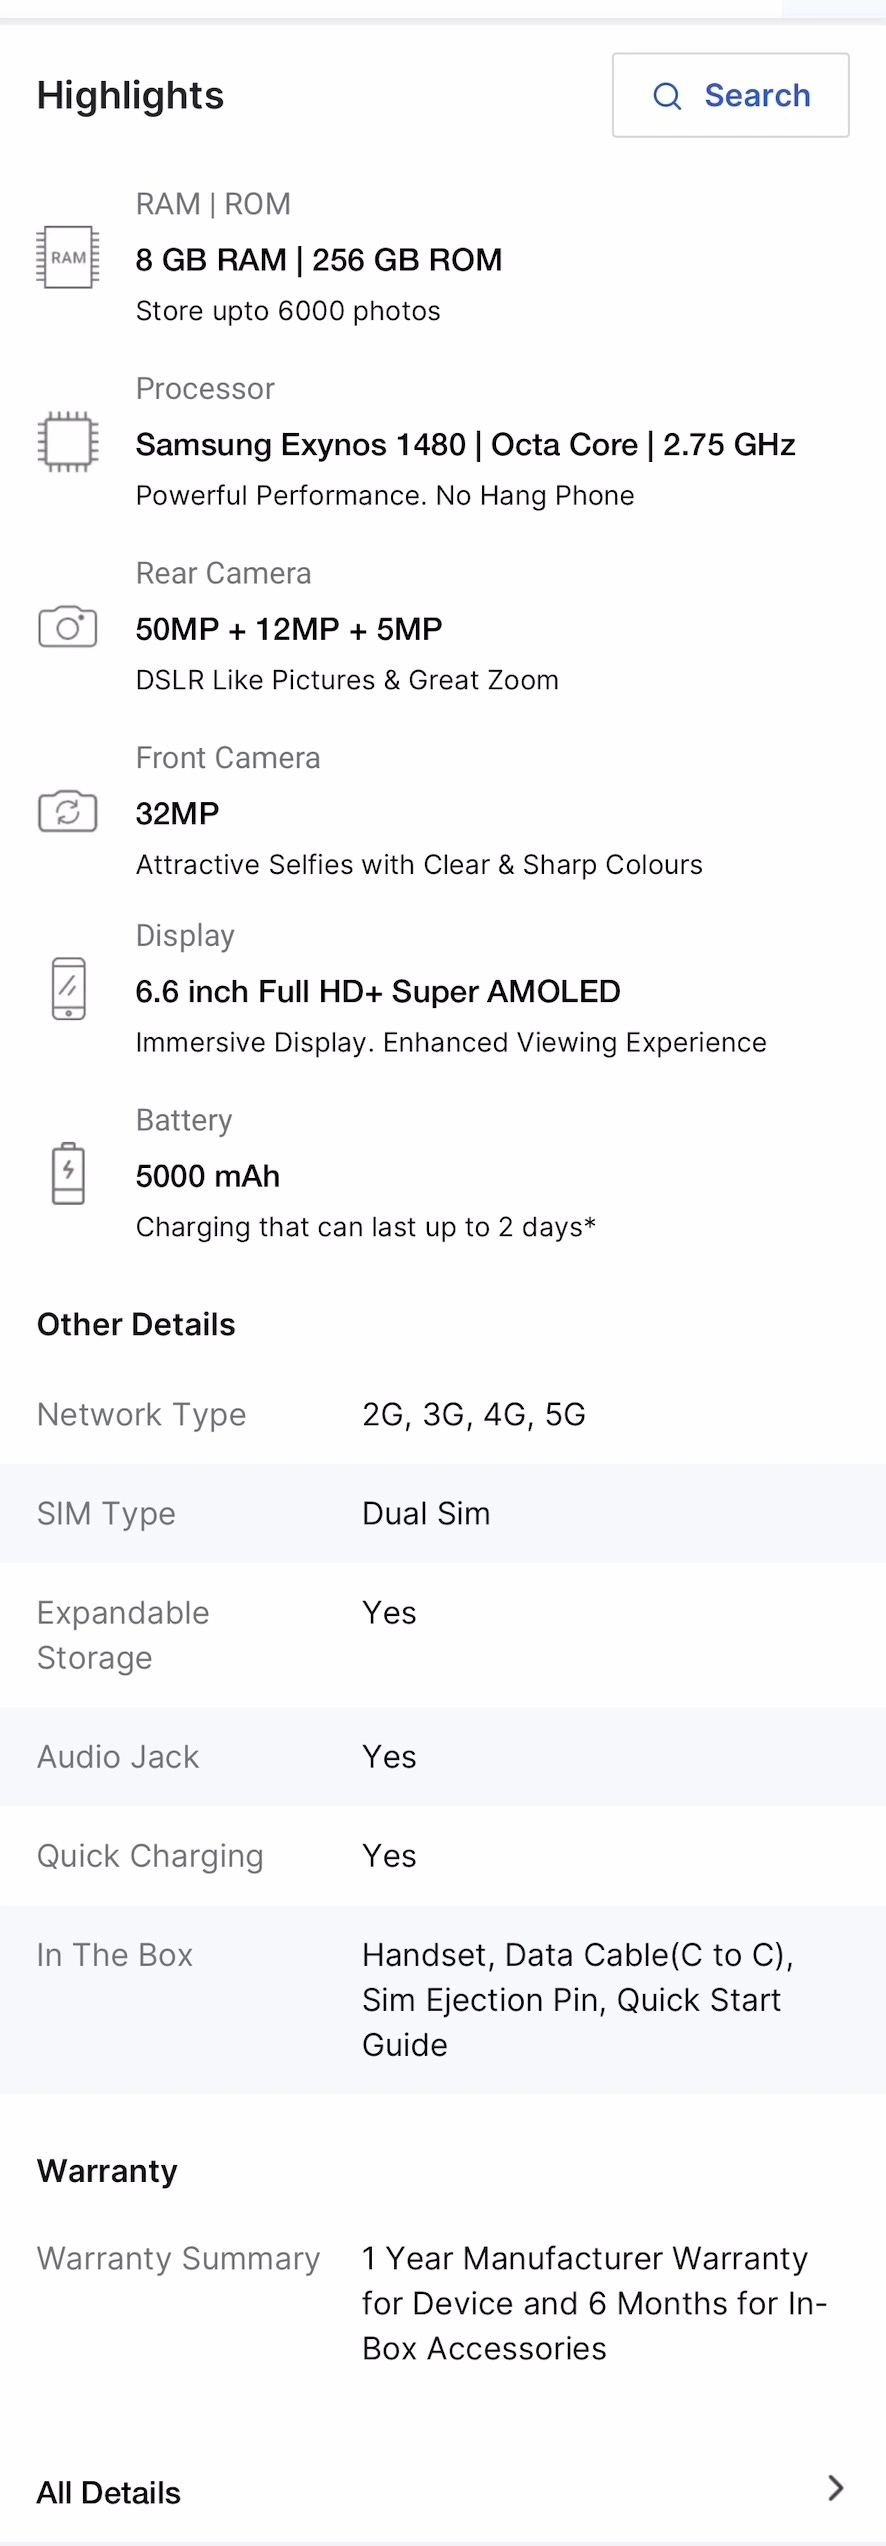Click the Network Type row
The height and width of the screenshot is (2546, 886).
(442, 1415)
